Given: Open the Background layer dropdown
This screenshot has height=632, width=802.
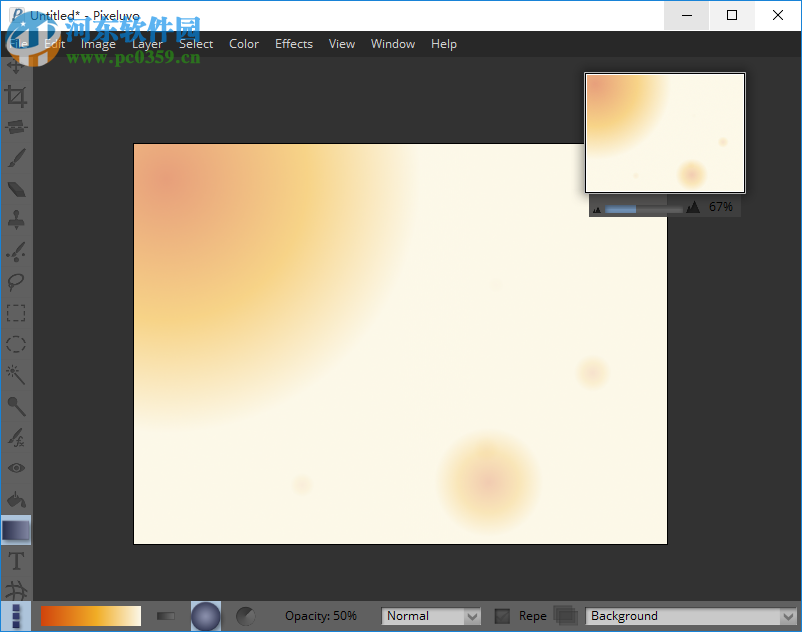Looking at the screenshot, I should coord(691,616).
